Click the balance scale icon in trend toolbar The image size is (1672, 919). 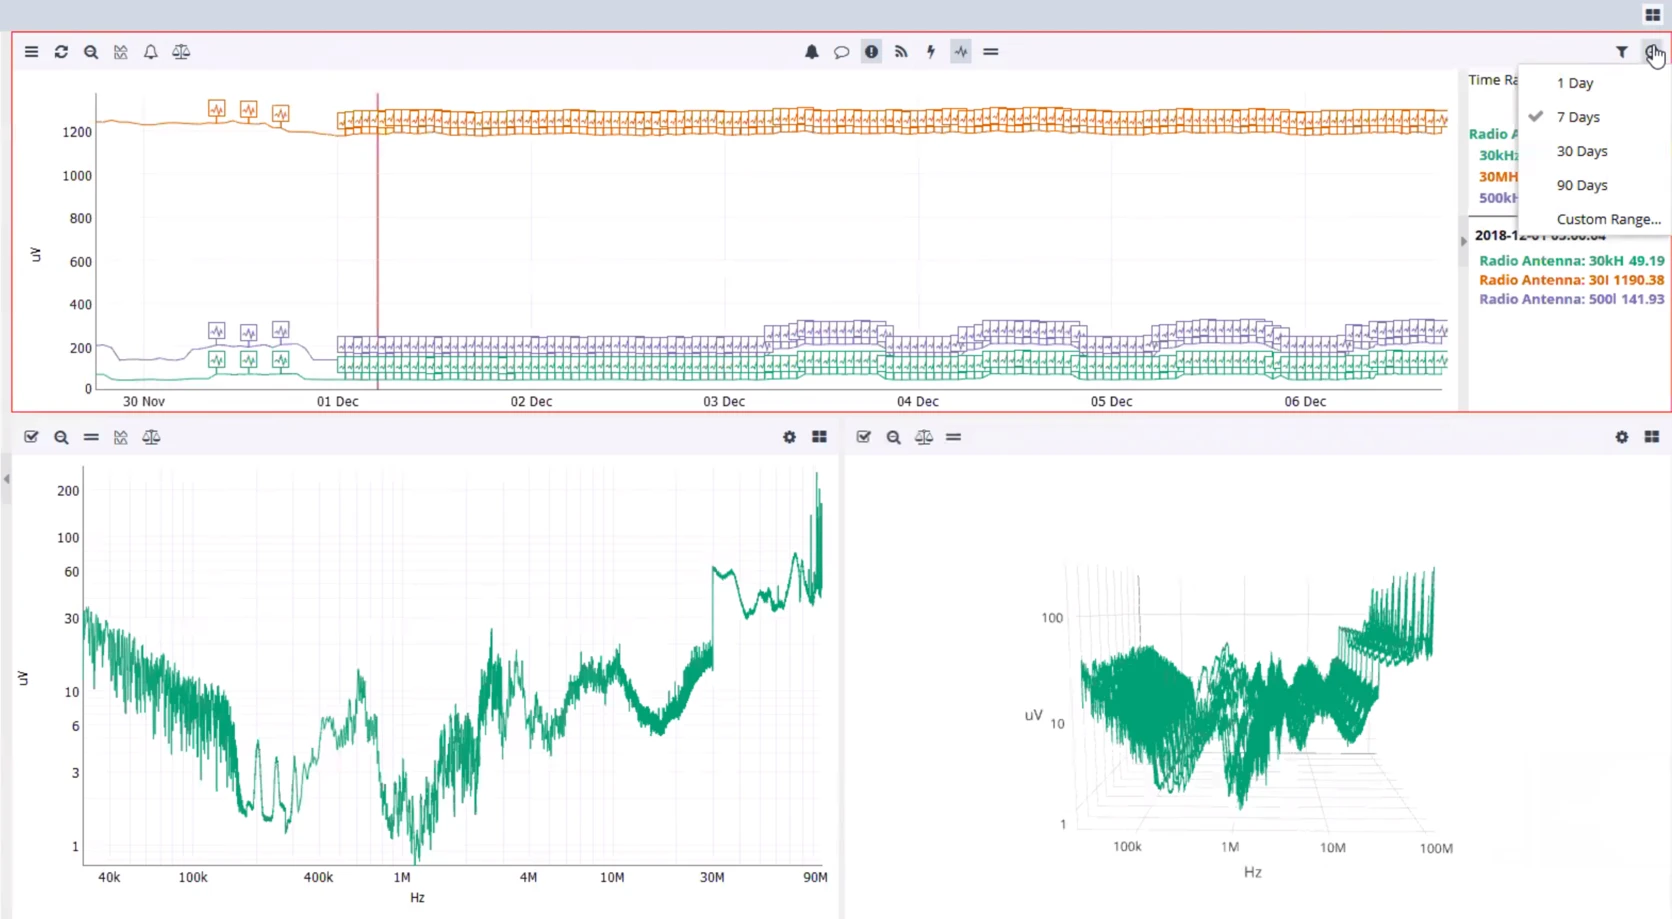point(181,52)
